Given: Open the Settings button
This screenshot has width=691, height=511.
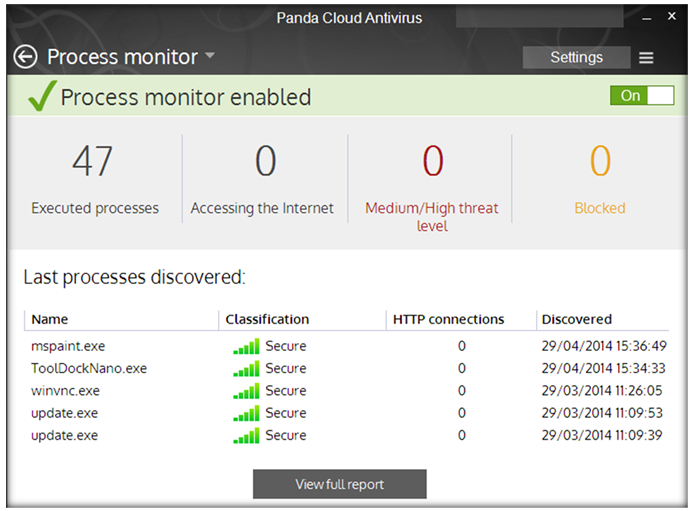Looking at the screenshot, I should click(x=576, y=57).
